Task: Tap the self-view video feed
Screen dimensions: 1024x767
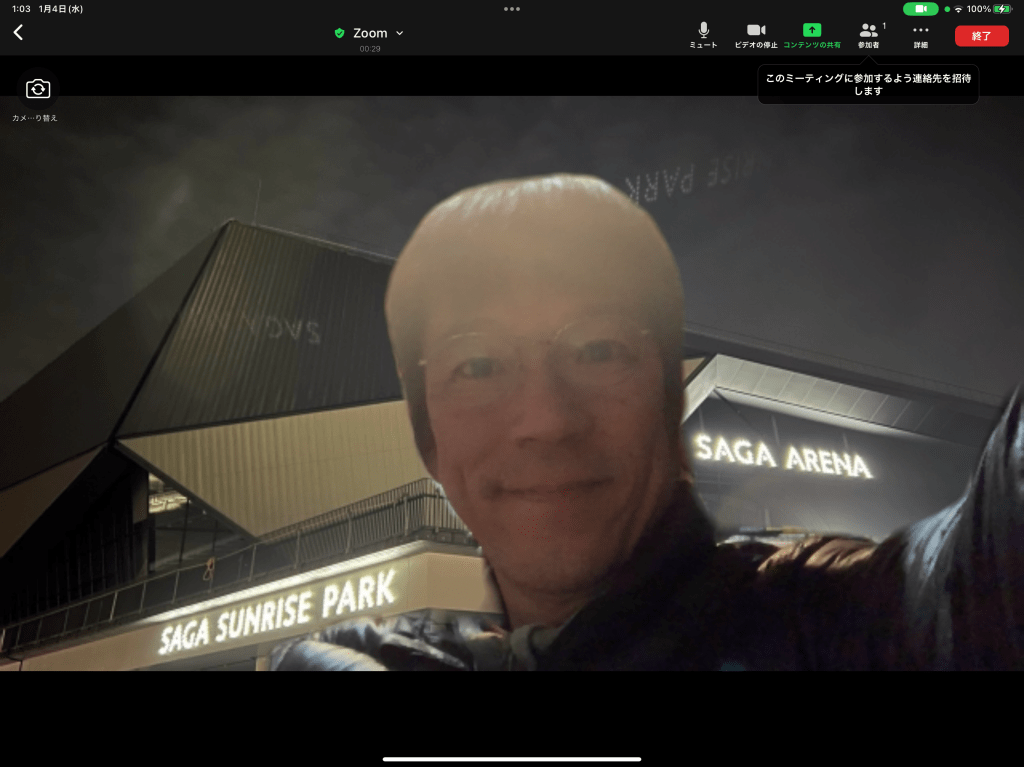Action: (512, 400)
